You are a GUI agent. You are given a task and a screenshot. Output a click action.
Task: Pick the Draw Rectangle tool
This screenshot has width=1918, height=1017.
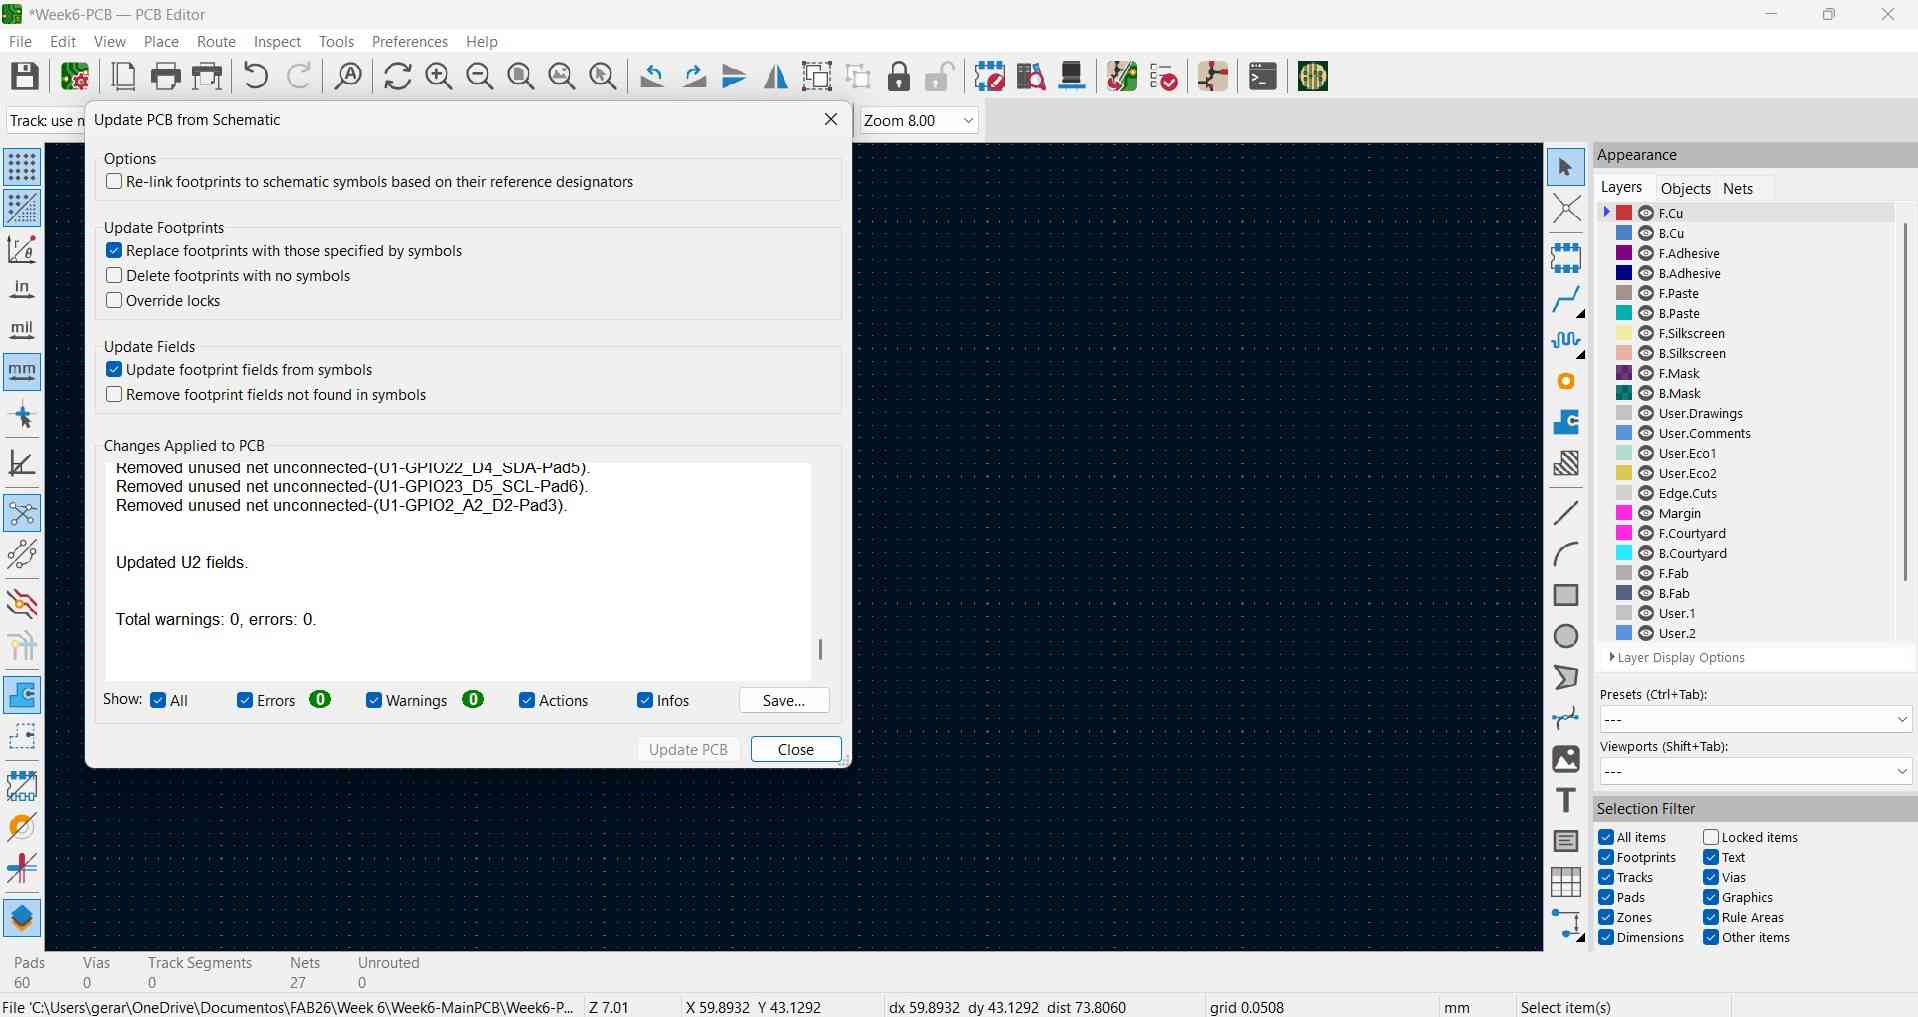[x=1566, y=595]
